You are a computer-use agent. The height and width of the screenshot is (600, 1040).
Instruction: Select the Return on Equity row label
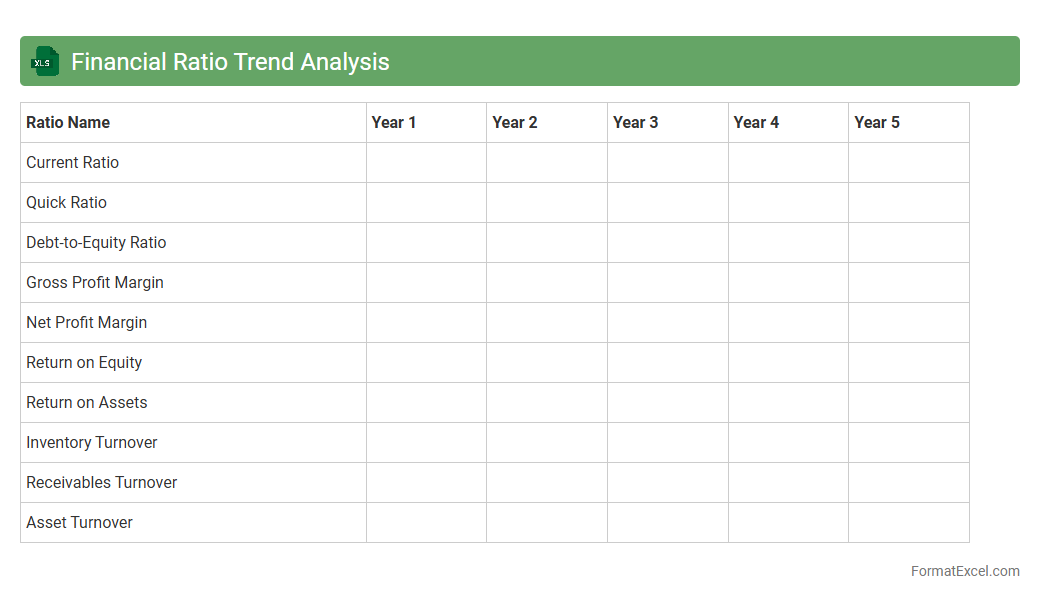pyautogui.click(x=84, y=362)
